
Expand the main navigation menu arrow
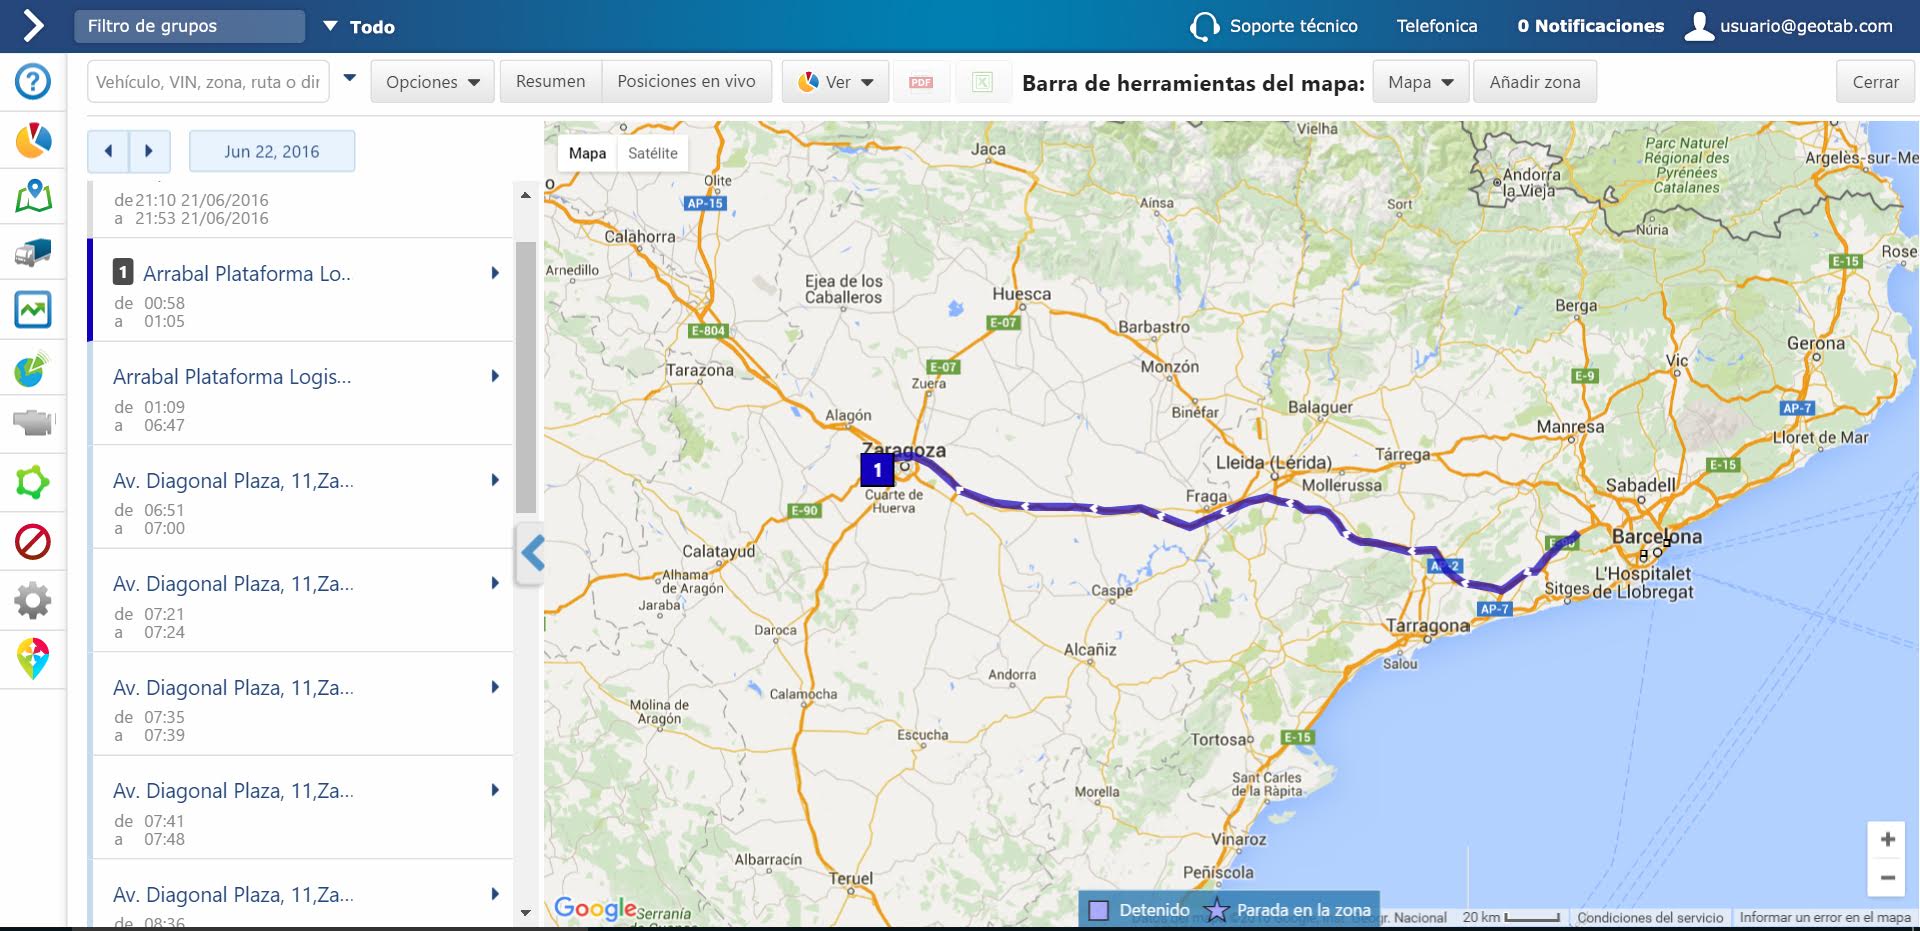point(33,26)
